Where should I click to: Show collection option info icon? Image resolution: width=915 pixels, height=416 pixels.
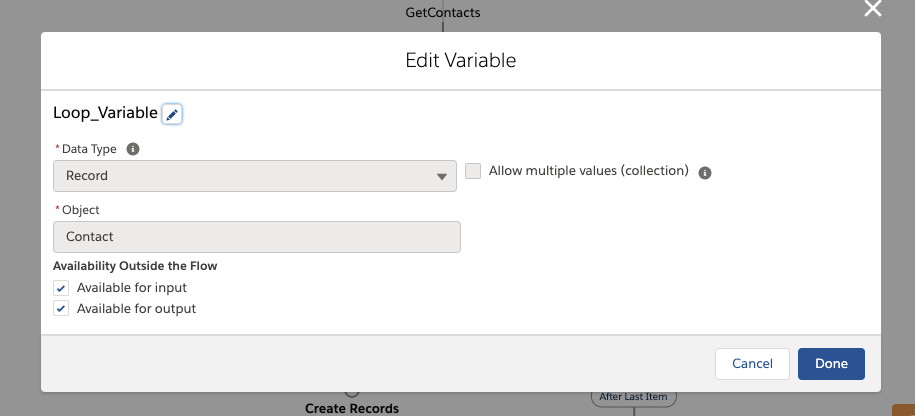tap(705, 173)
